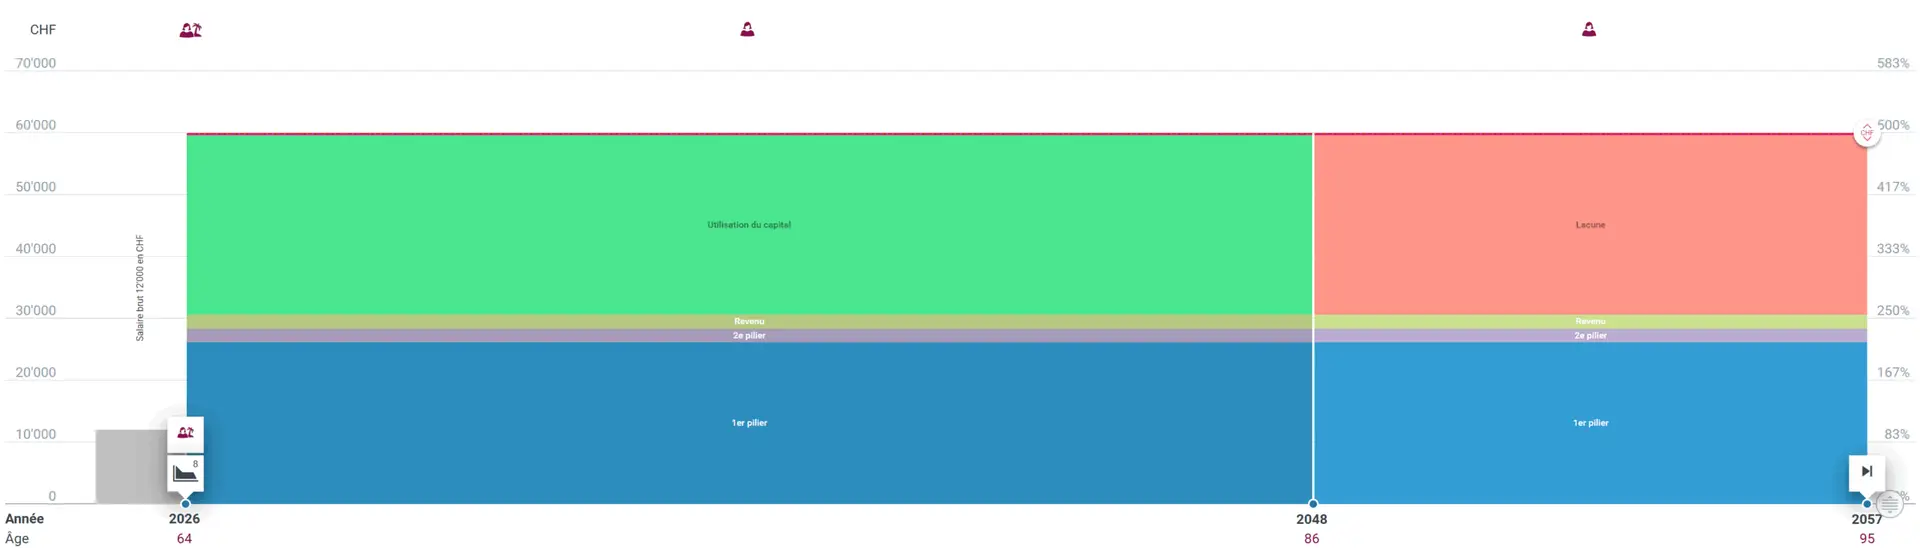Click the age value 64
1920x548 pixels.
tap(184, 539)
